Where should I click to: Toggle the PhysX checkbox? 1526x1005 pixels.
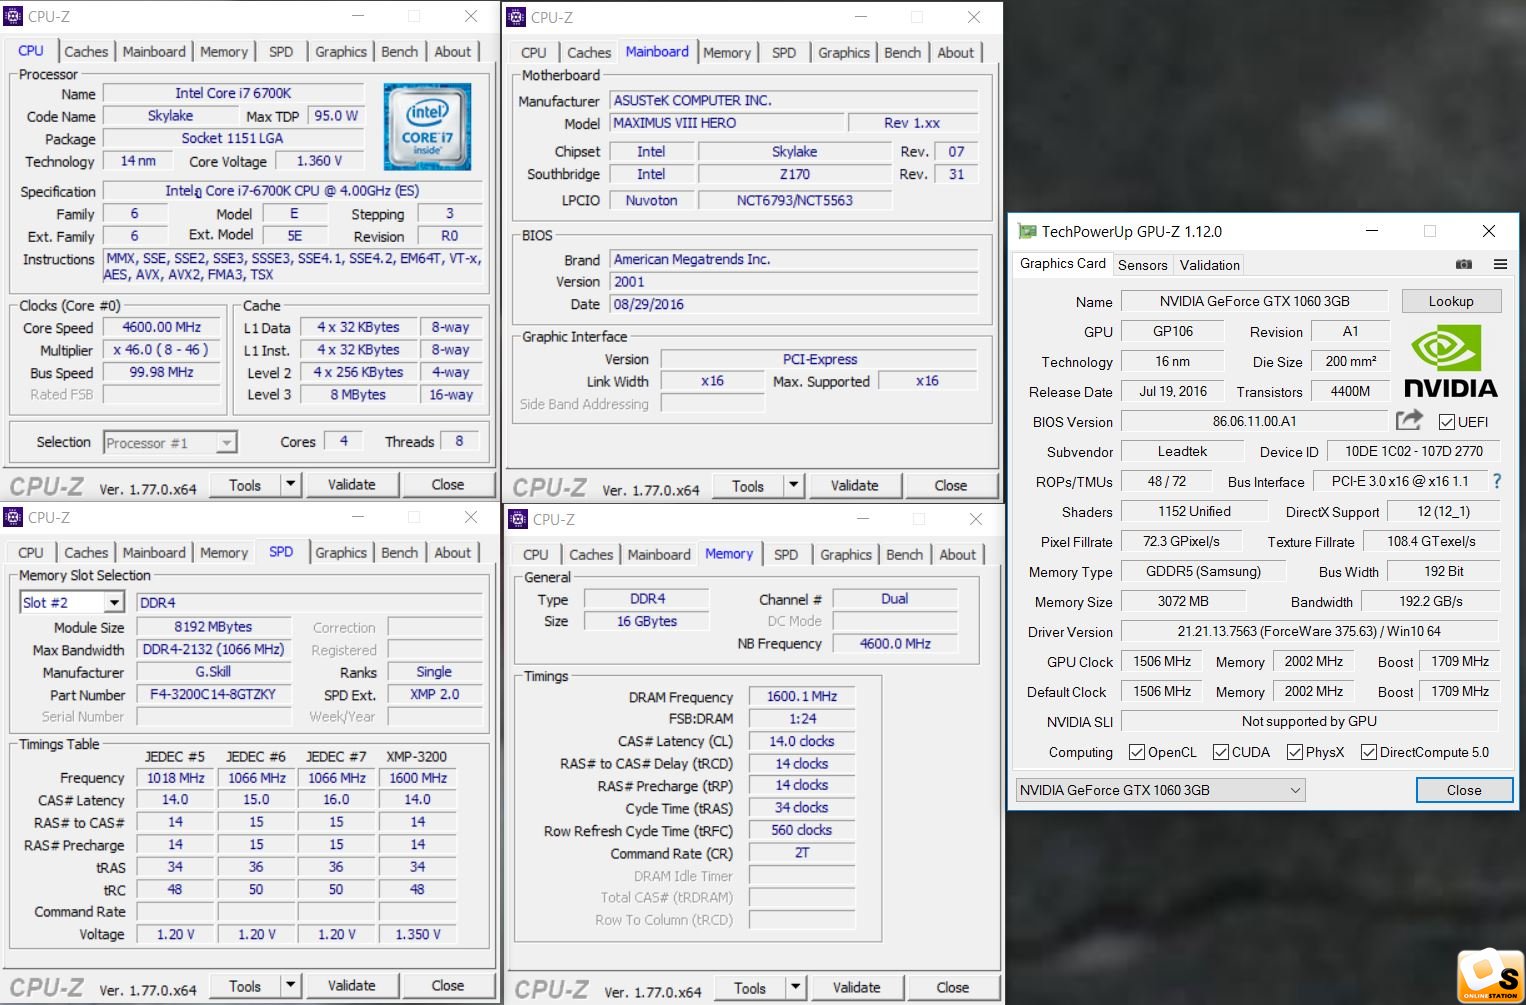tap(1295, 752)
